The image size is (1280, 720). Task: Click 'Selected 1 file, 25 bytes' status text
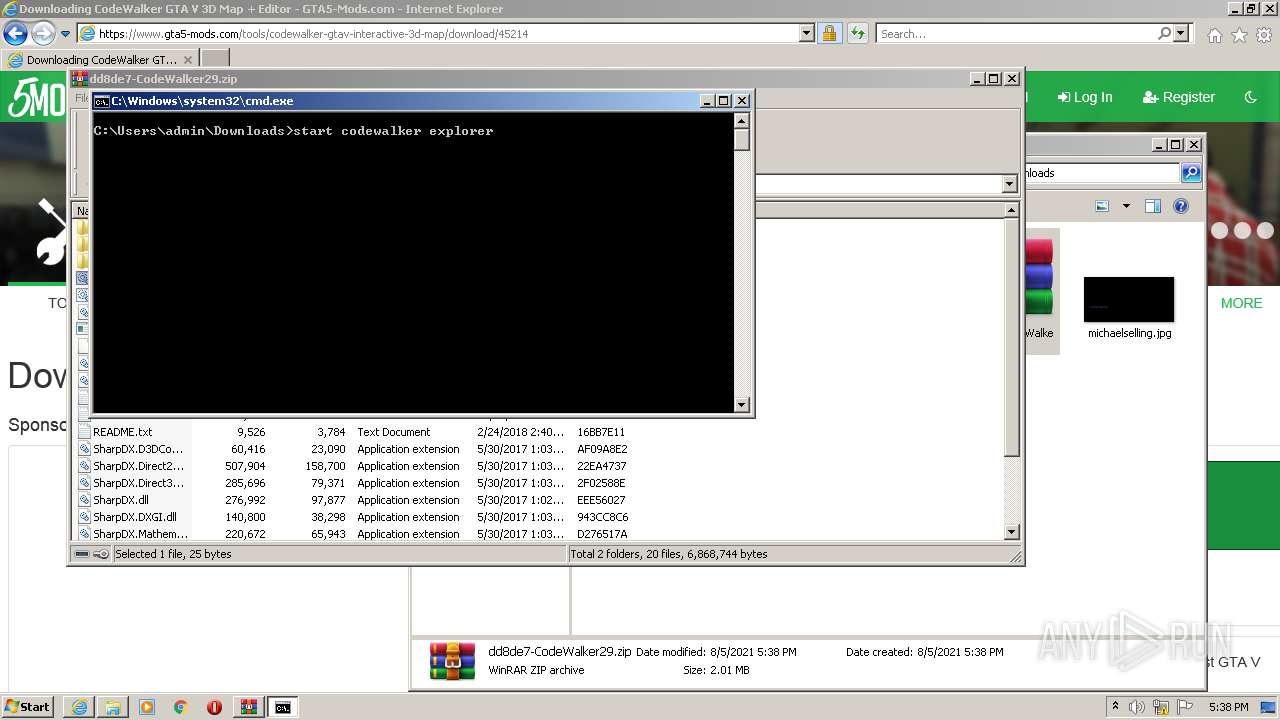point(173,554)
